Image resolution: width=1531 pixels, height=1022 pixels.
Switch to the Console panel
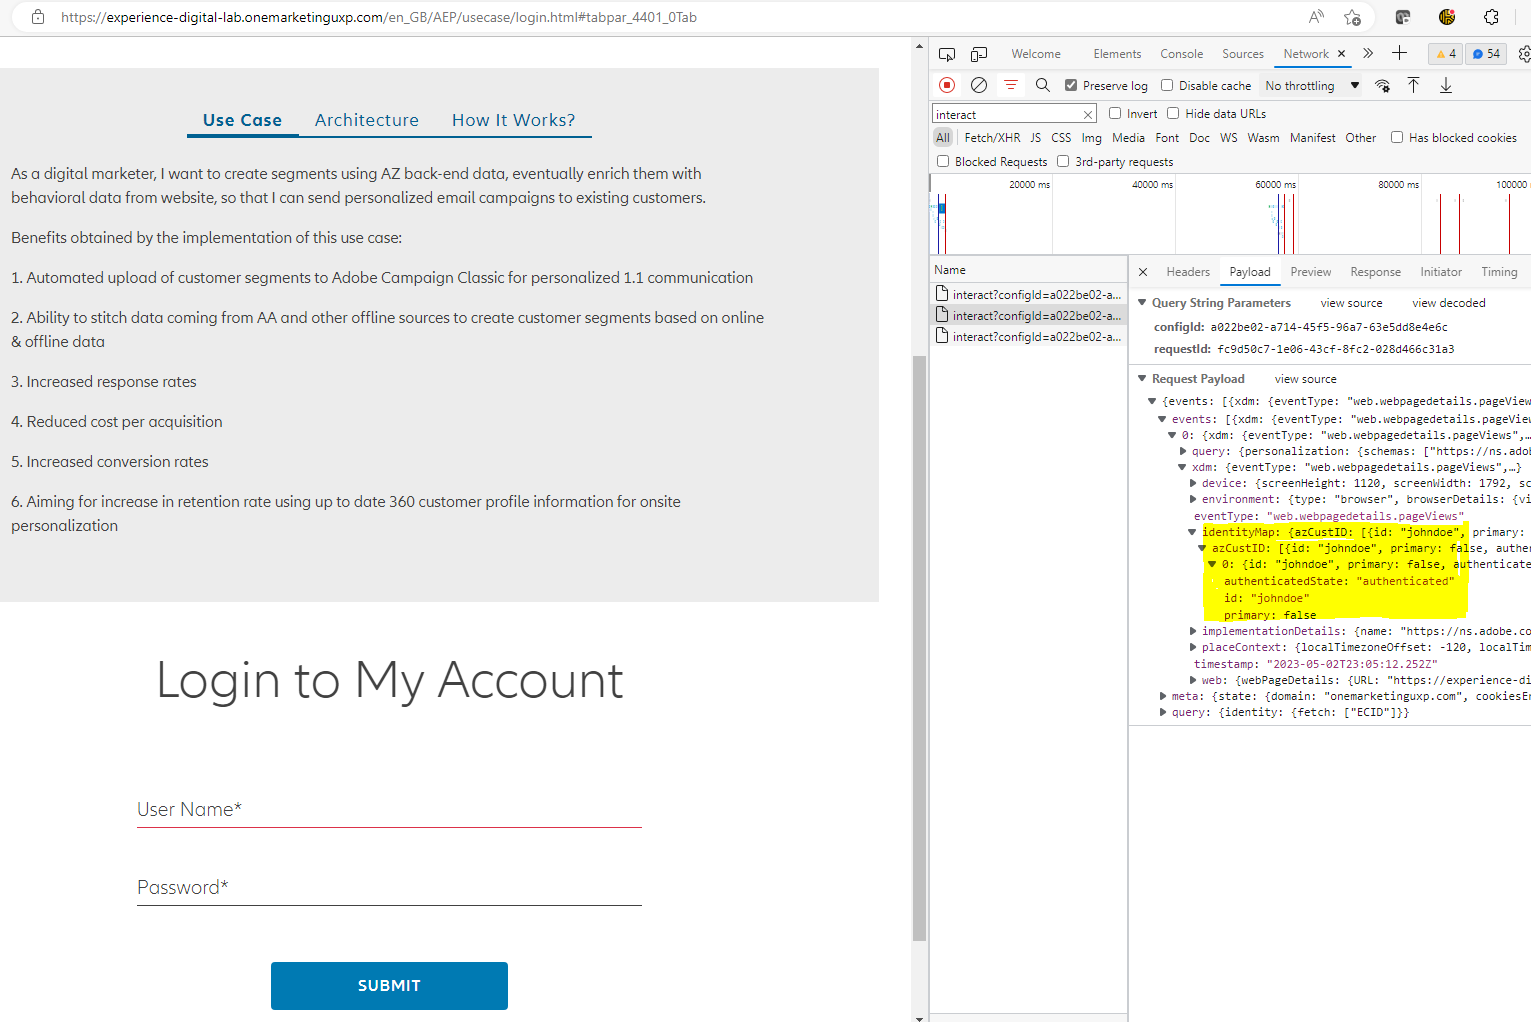(x=1181, y=54)
